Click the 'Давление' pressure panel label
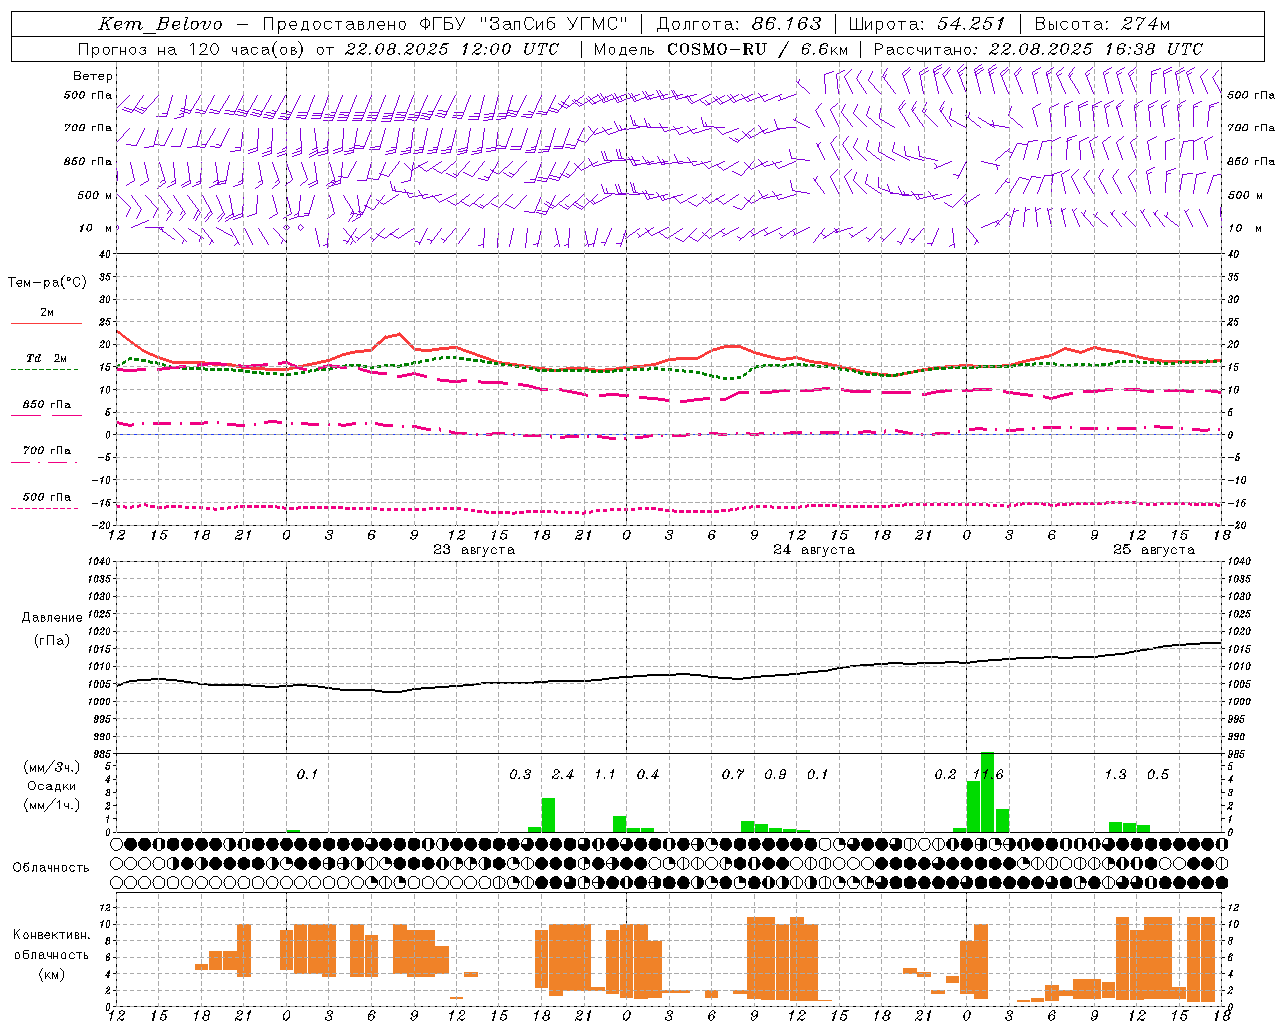 pyautogui.click(x=52, y=618)
